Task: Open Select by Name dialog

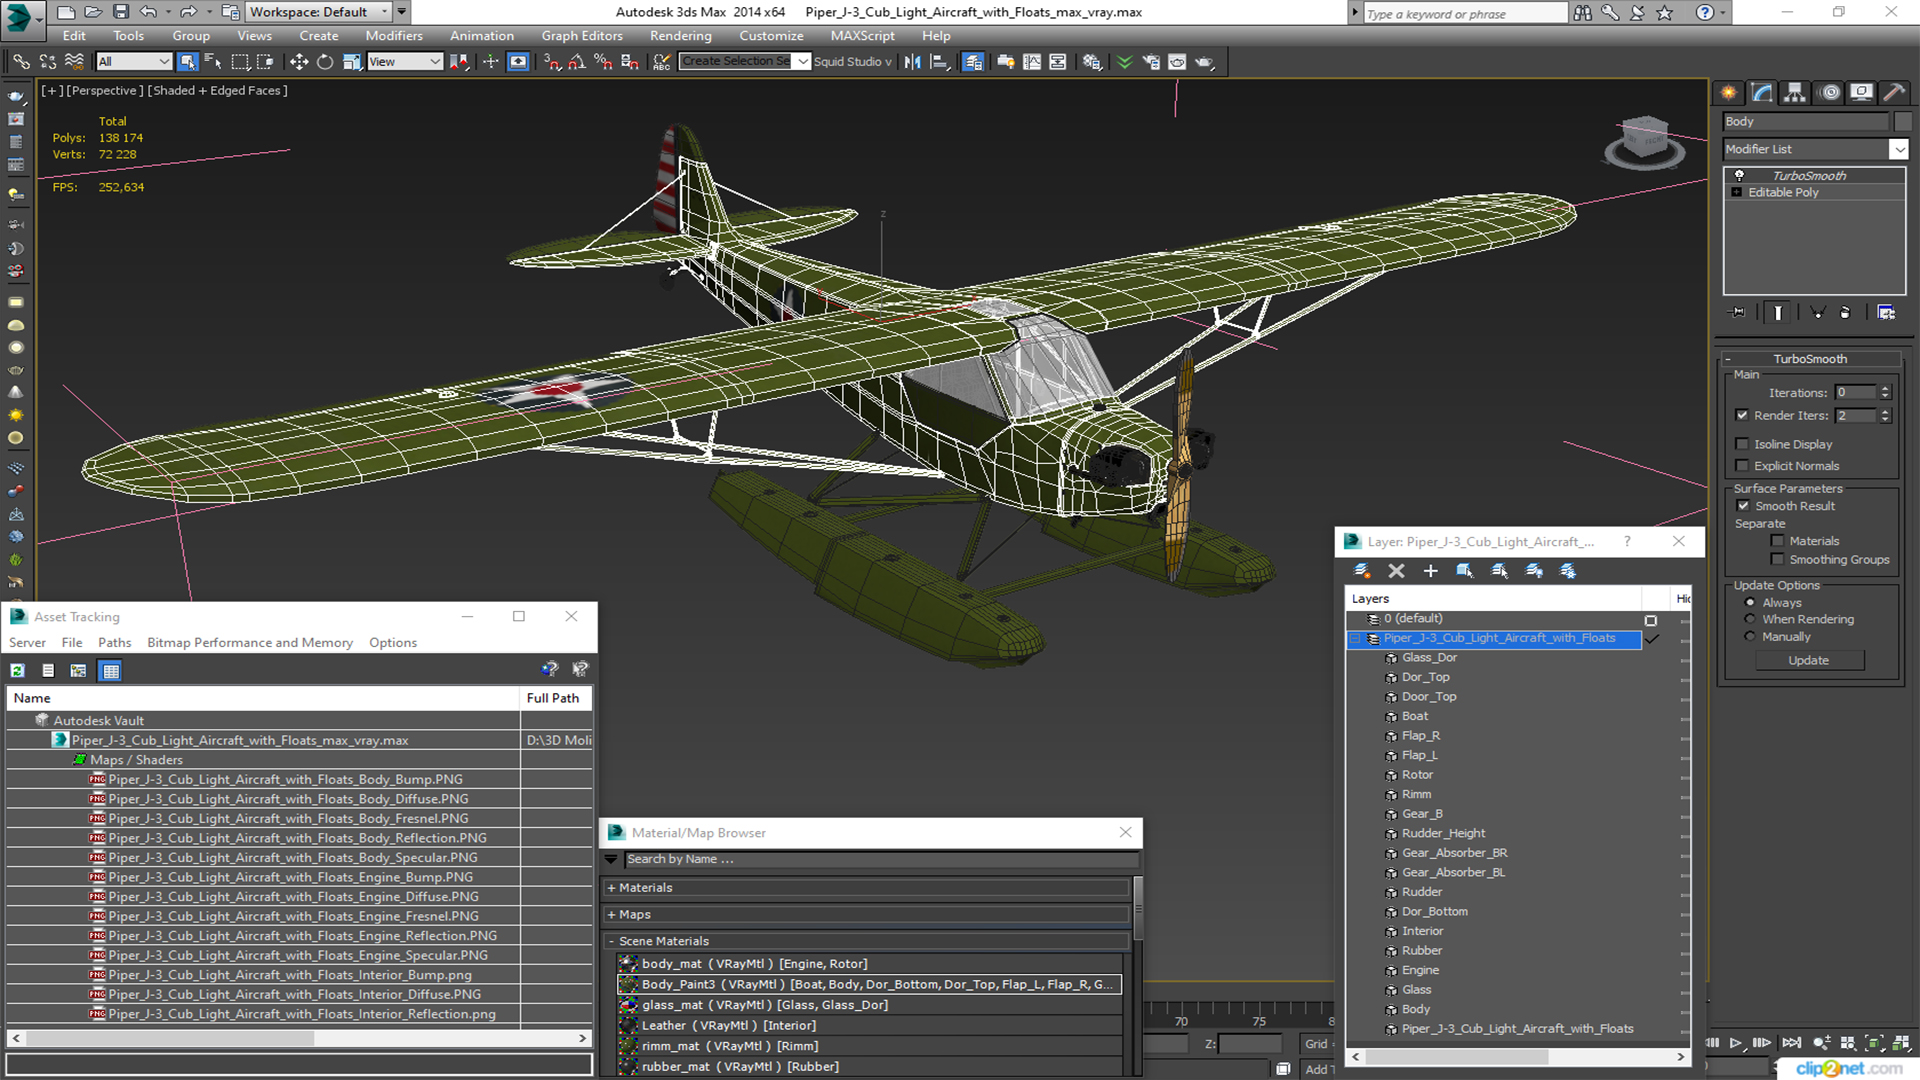Action: [x=213, y=62]
